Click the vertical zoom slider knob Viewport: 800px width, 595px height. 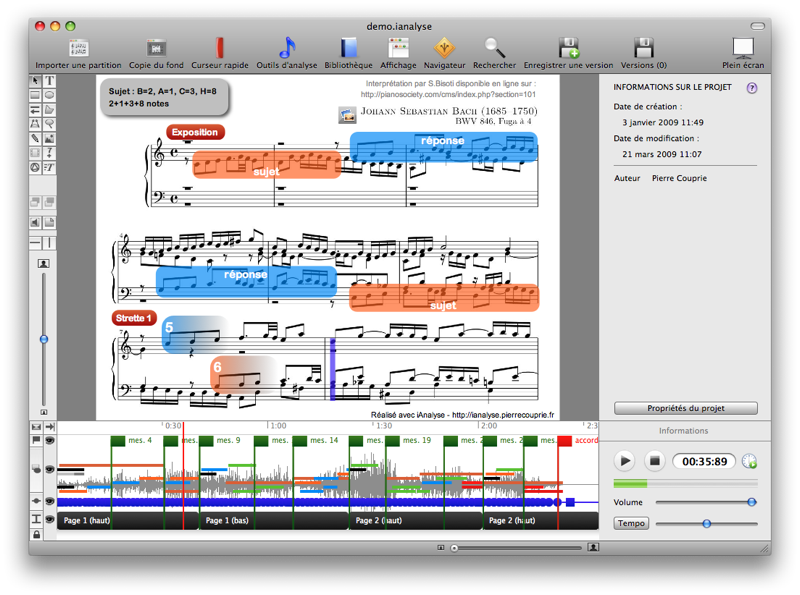tap(44, 339)
